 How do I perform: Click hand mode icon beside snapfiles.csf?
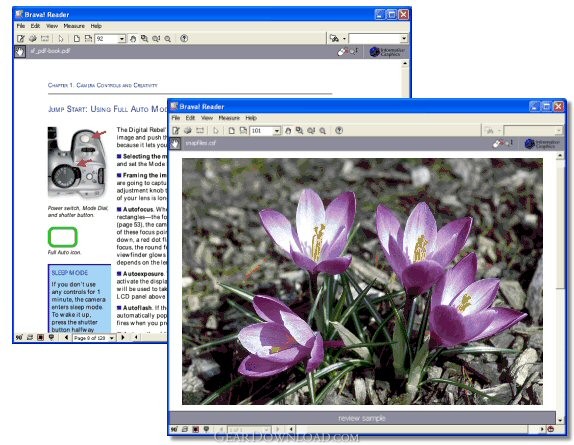pyautogui.click(x=175, y=143)
